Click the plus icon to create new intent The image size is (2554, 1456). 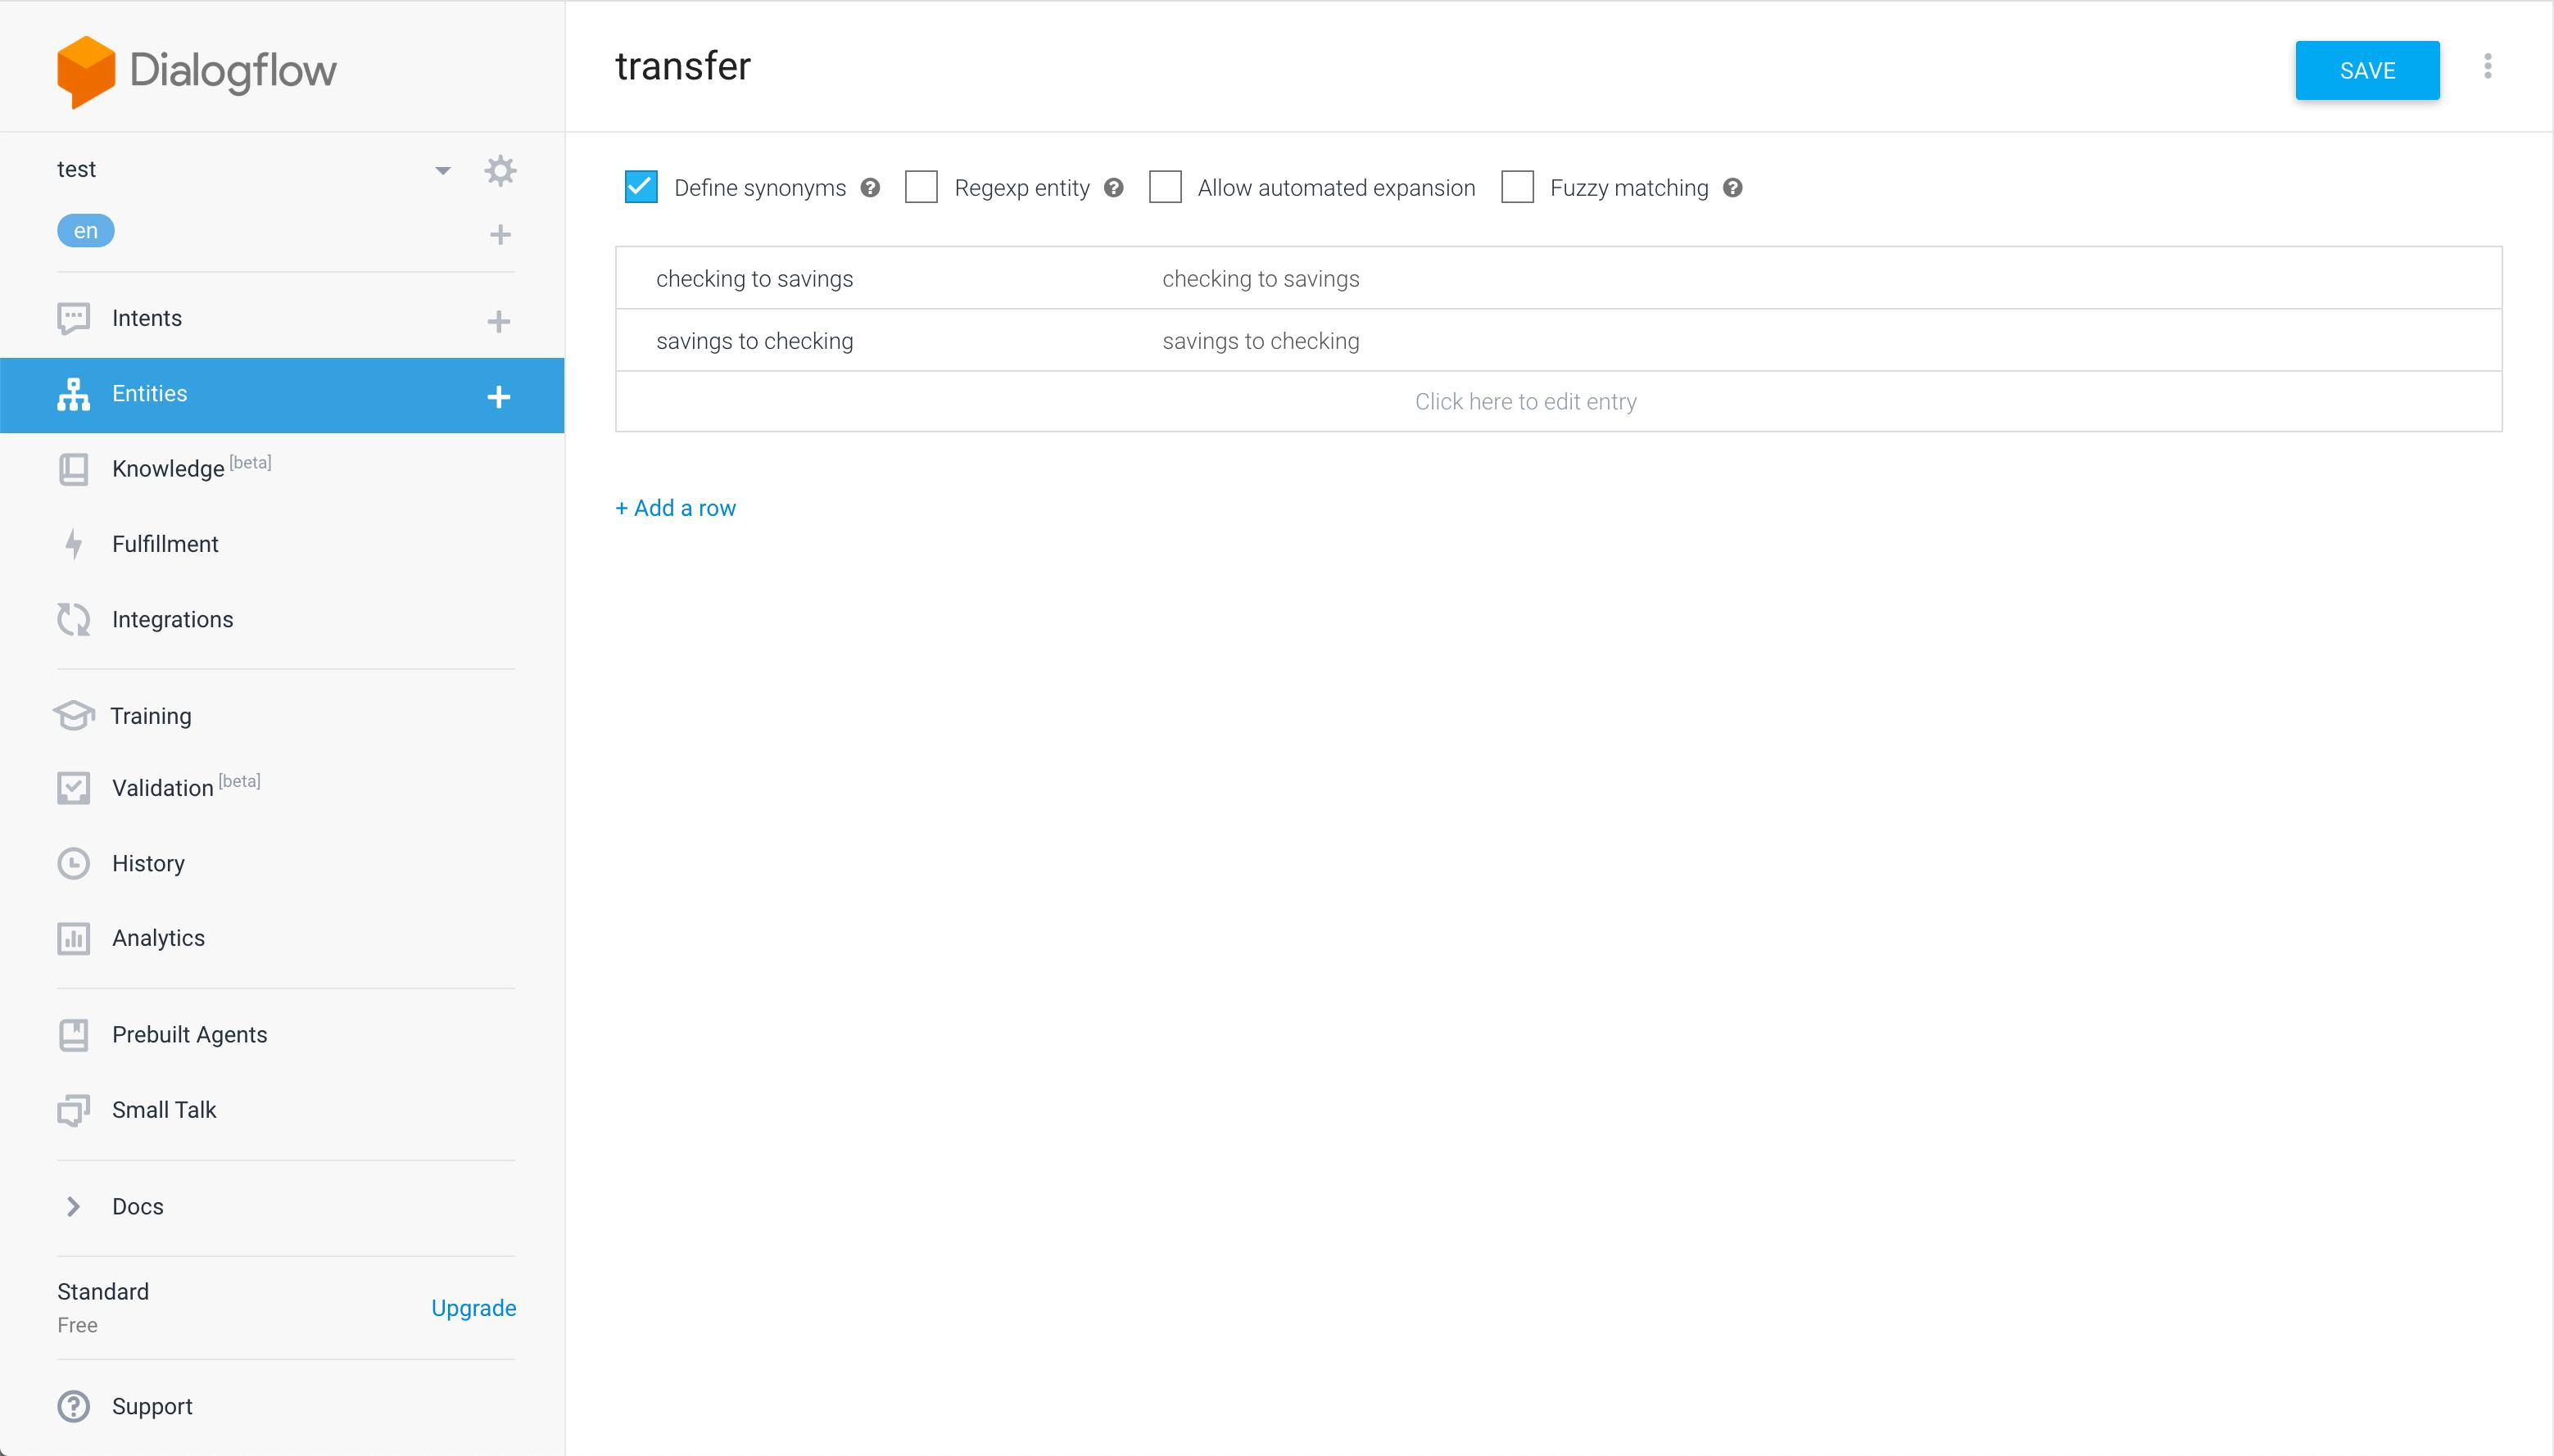pos(498,321)
